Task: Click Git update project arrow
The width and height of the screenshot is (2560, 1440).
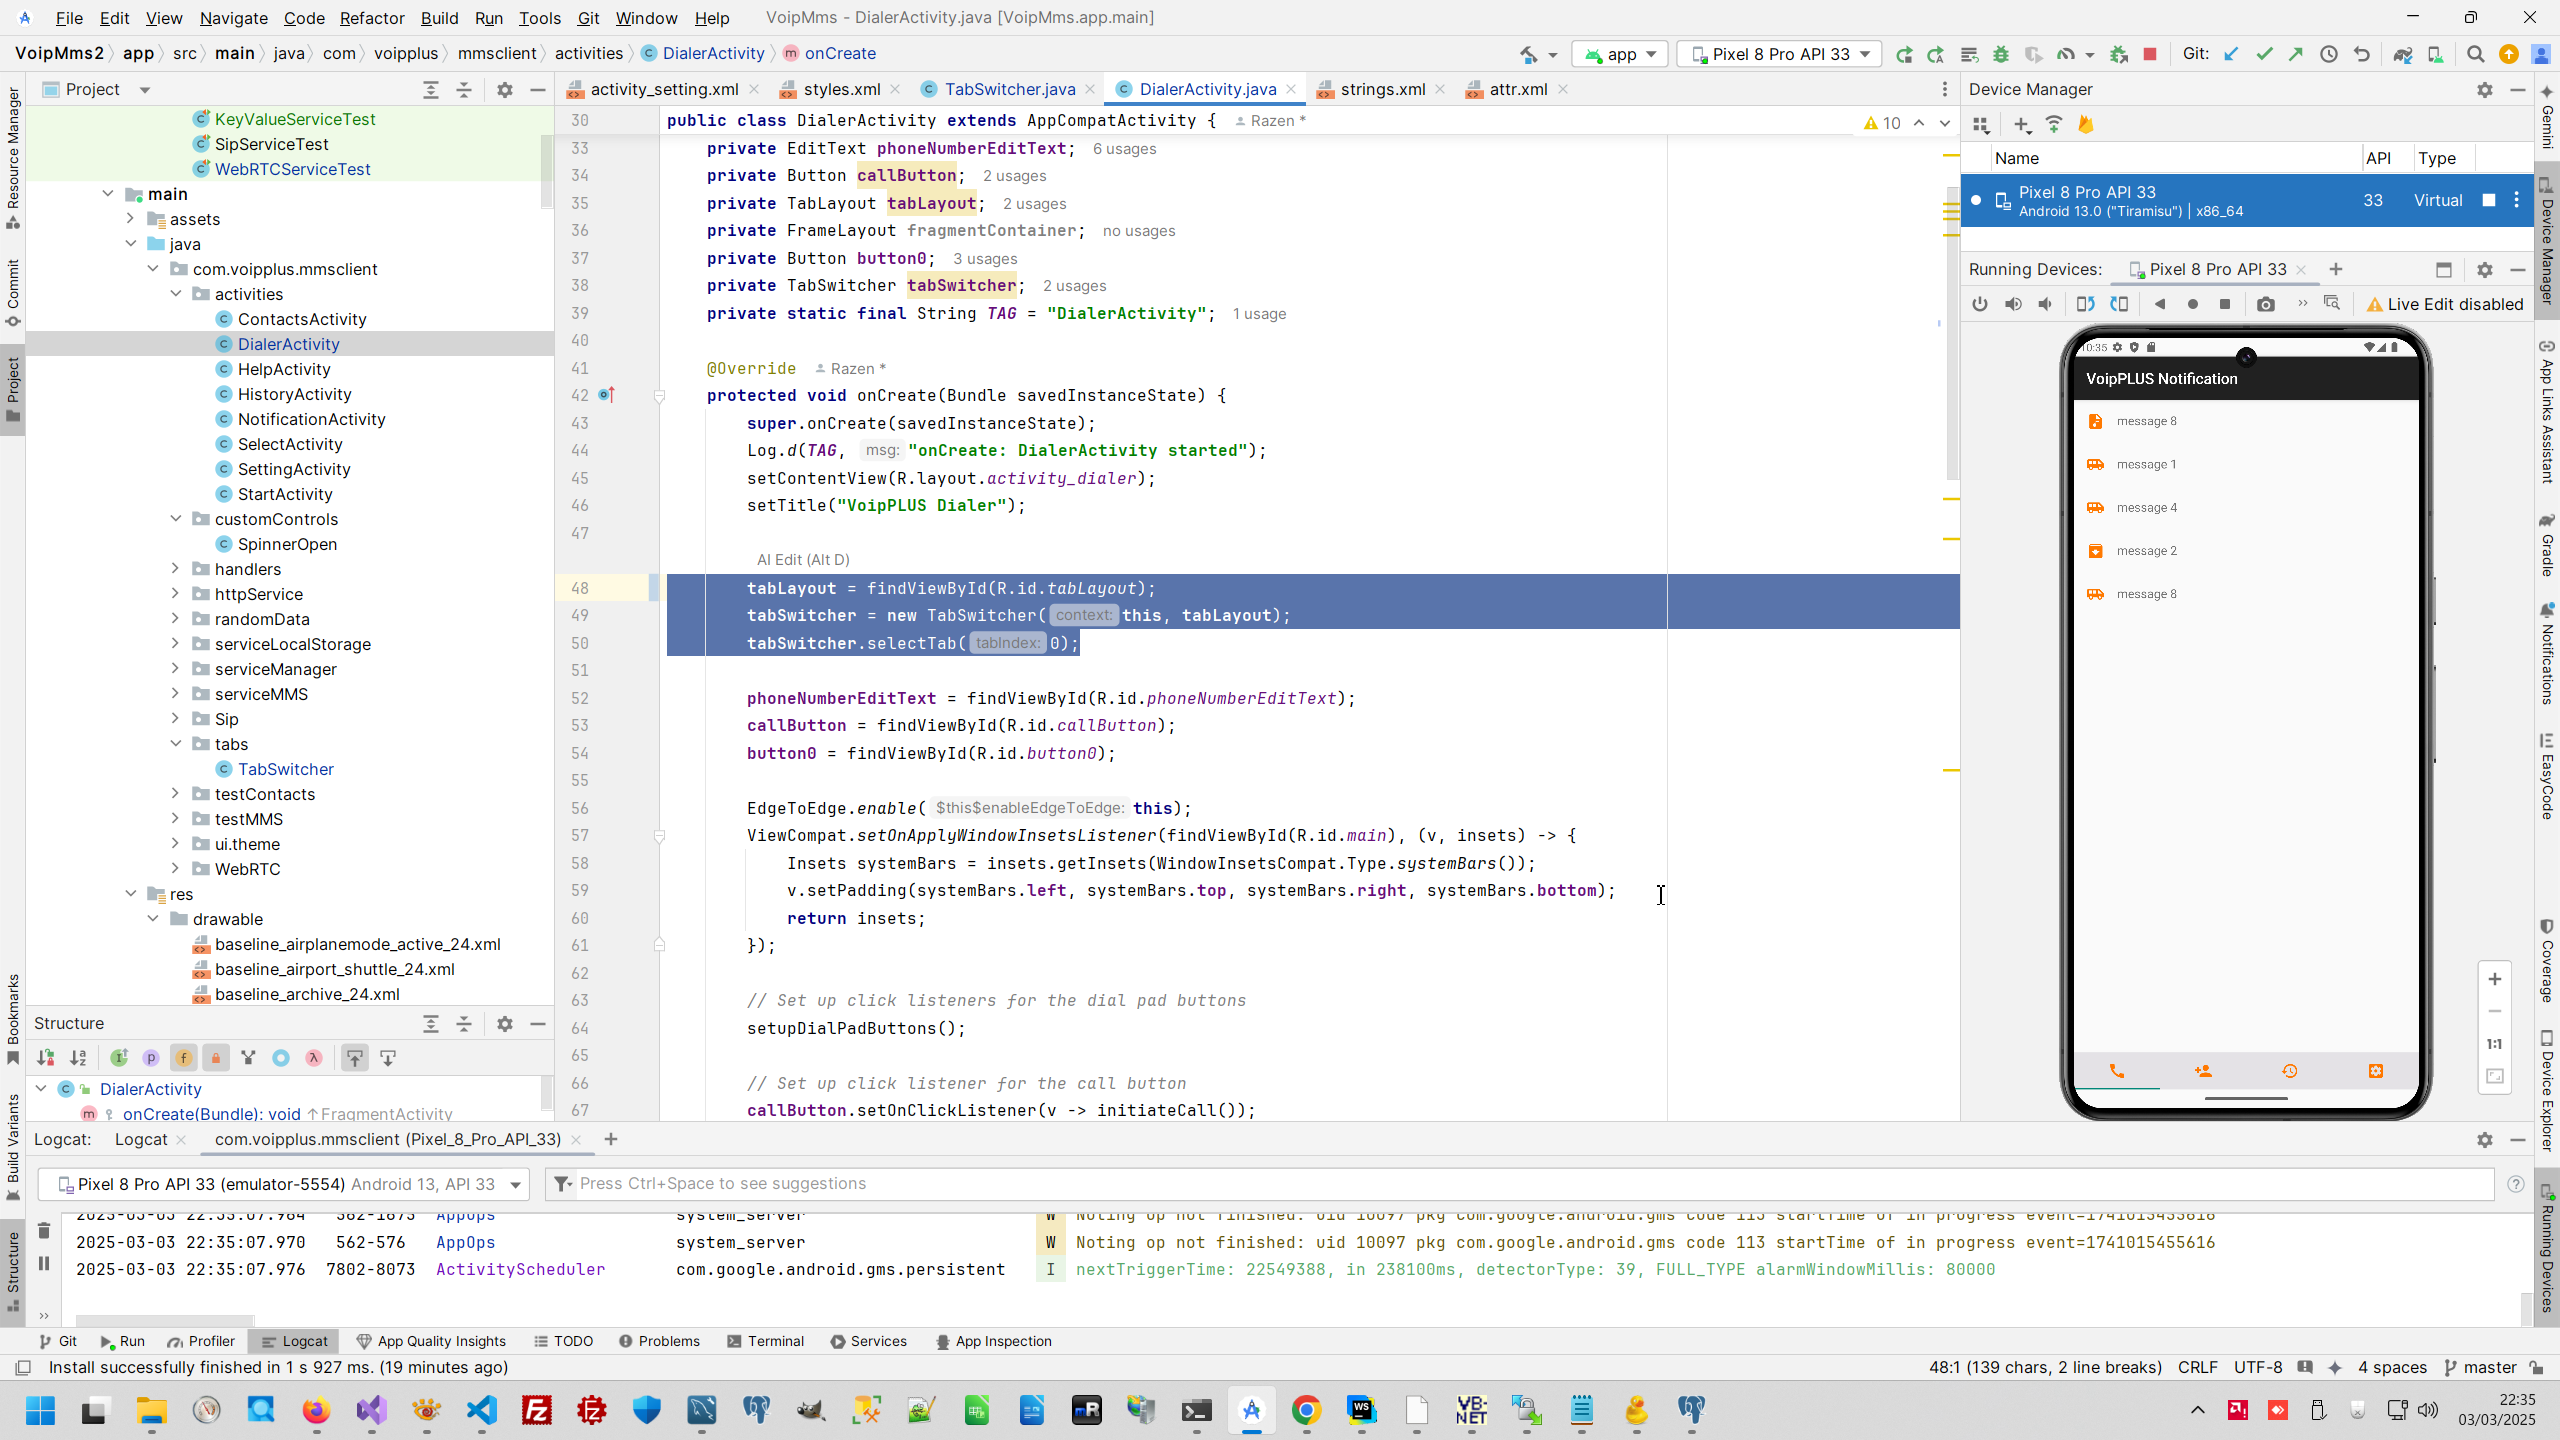Action: point(2231,54)
